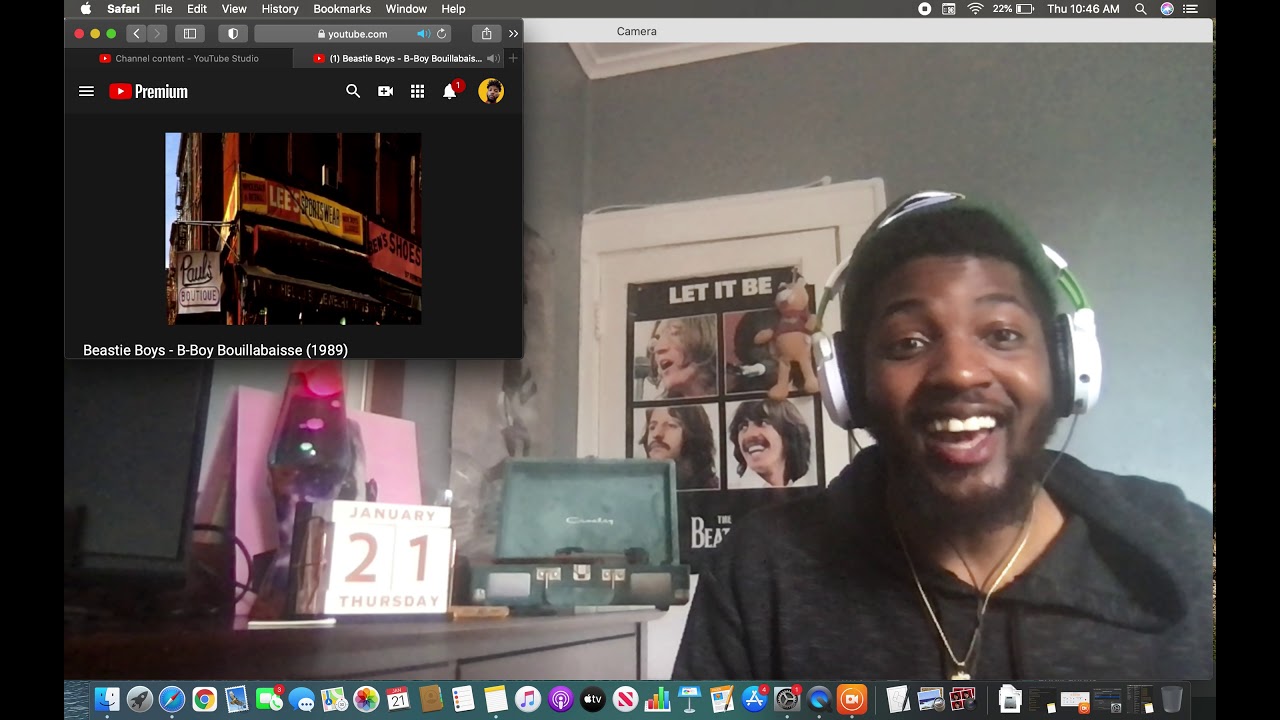Open Notes in the Dock
This screenshot has height=720, width=1280.
pyautogui.click(x=495, y=699)
